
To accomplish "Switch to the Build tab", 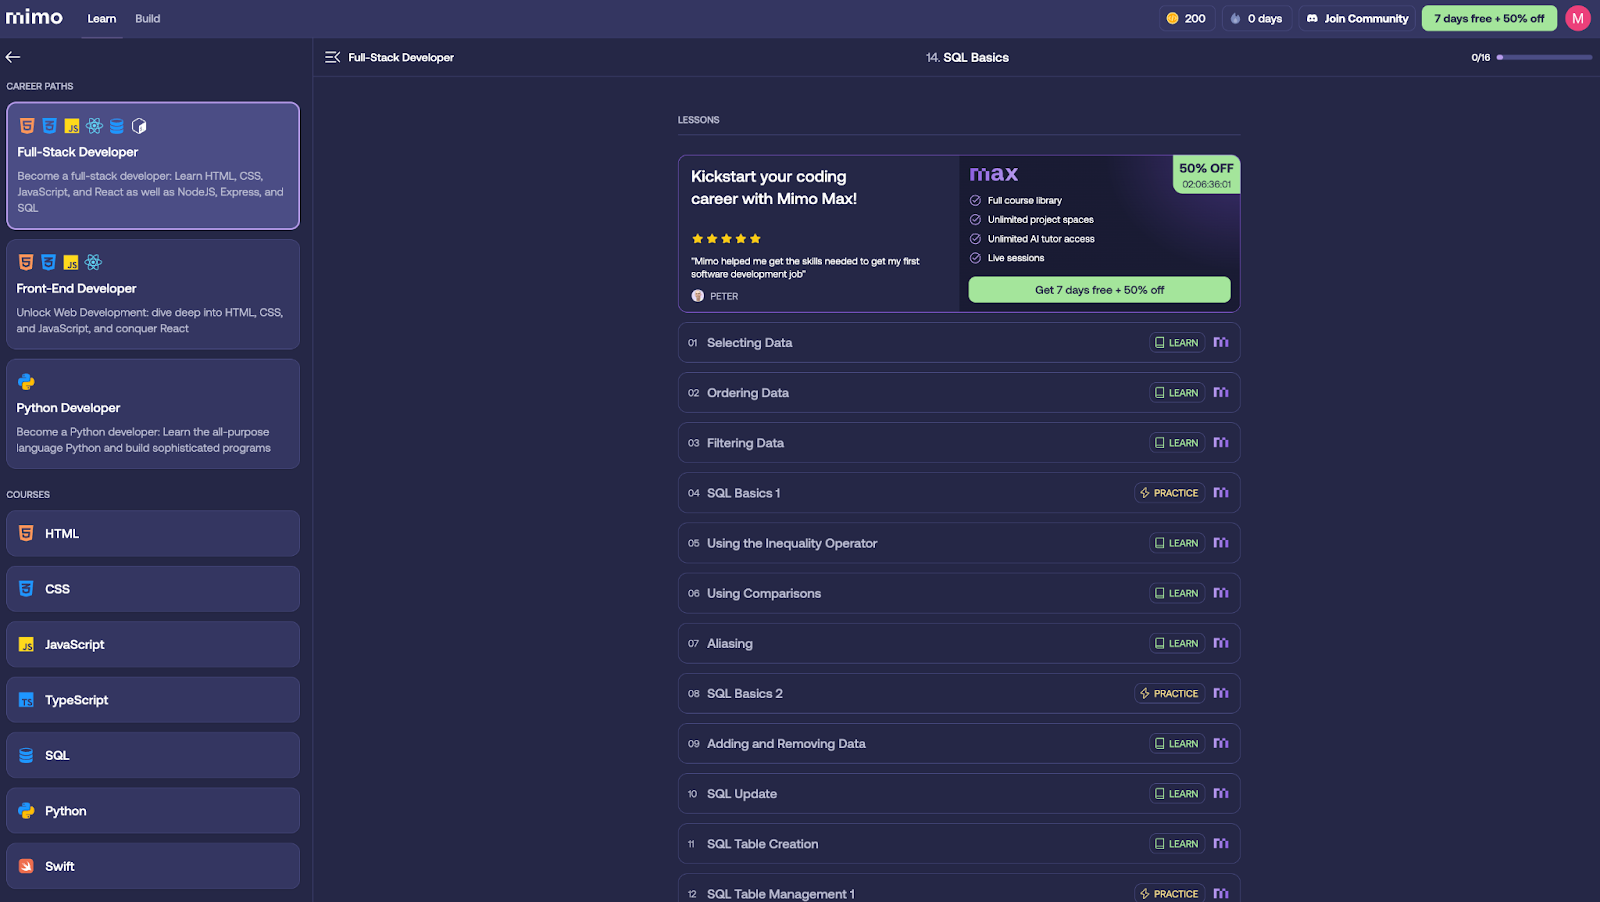I will [148, 19].
